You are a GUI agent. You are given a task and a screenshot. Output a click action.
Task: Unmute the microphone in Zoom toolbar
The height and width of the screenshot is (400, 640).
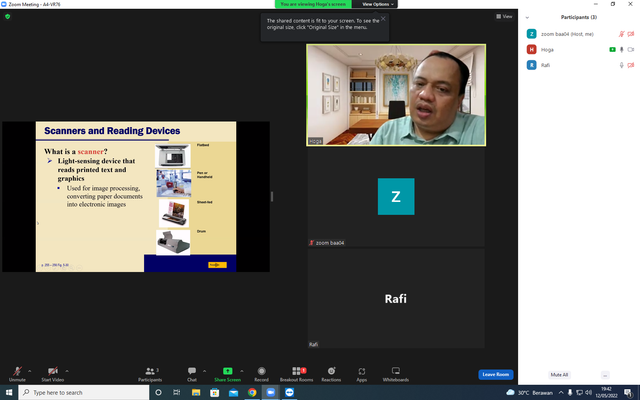17,374
